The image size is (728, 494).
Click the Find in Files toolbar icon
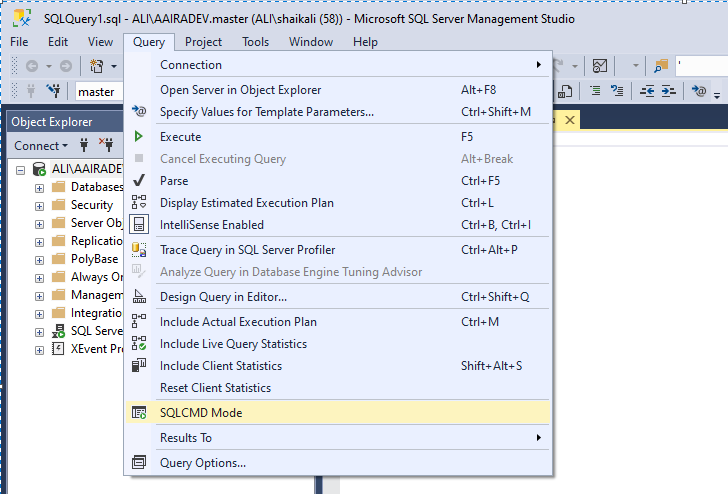coord(661,66)
